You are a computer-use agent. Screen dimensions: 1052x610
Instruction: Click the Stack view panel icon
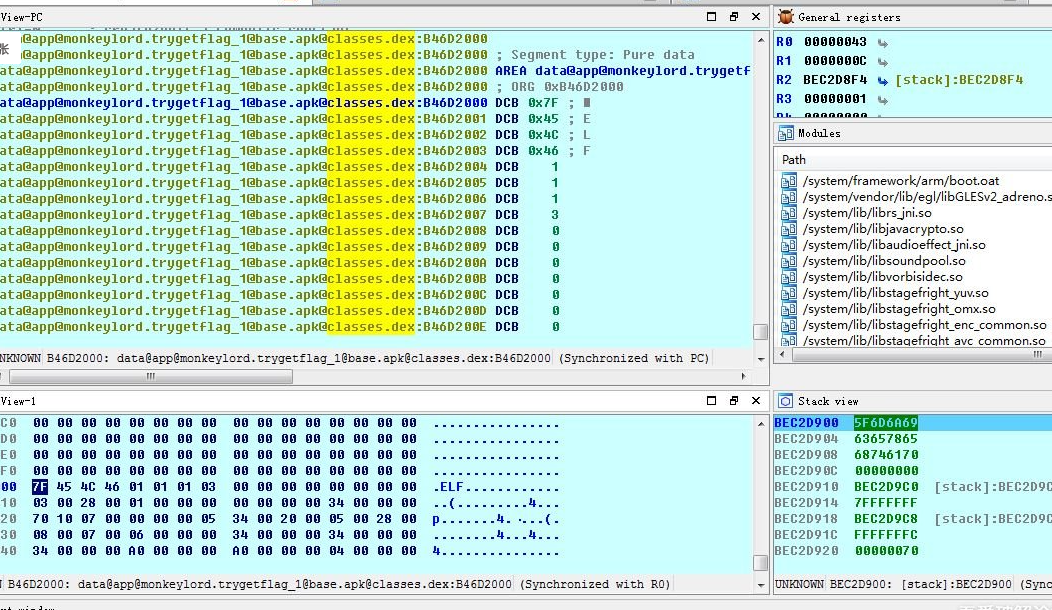786,401
